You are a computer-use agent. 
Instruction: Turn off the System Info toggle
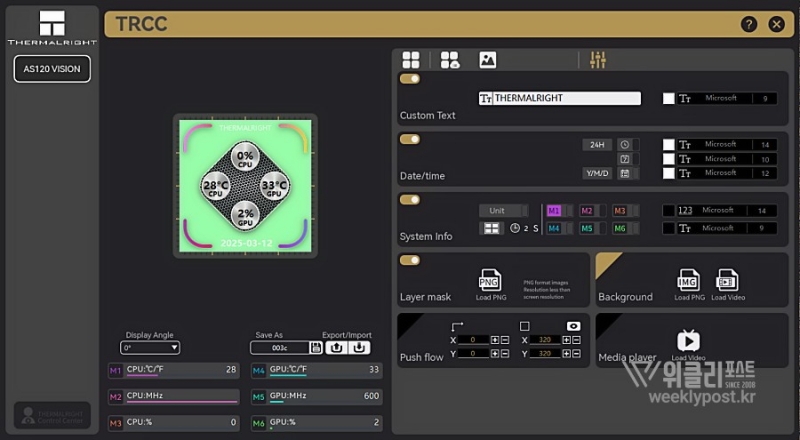coord(409,200)
